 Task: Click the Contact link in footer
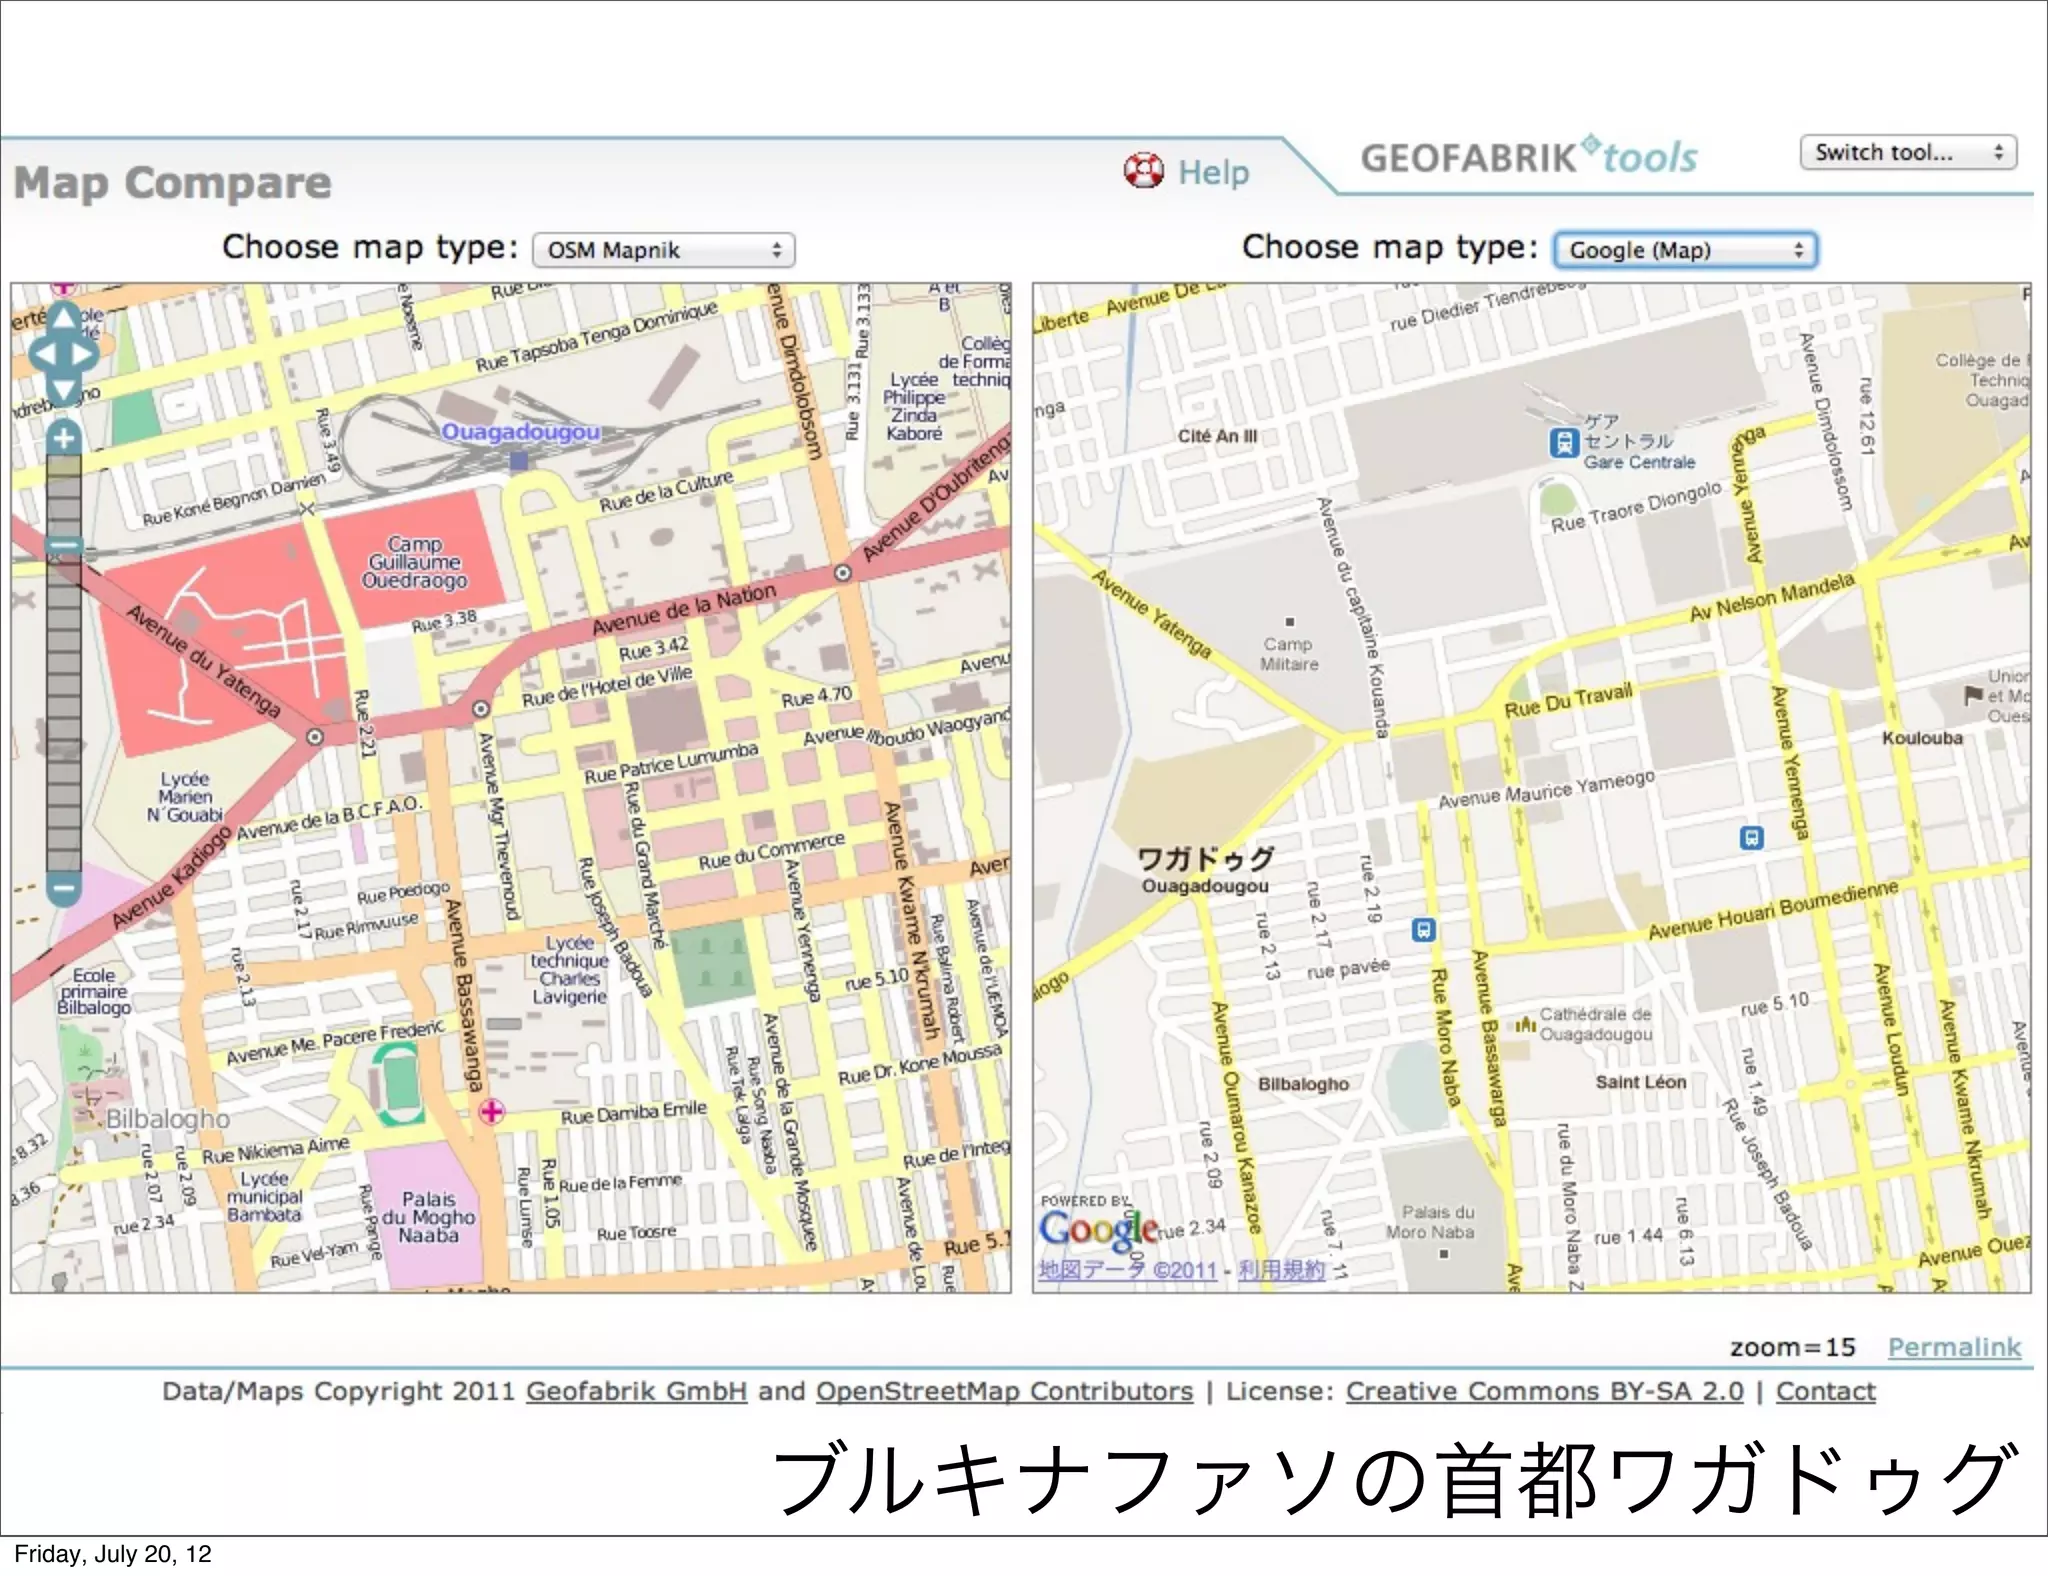pyautogui.click(x=1825, y=1391)
